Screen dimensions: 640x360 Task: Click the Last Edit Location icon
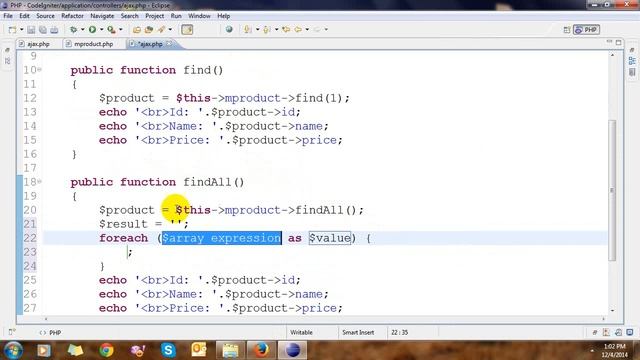286,30
